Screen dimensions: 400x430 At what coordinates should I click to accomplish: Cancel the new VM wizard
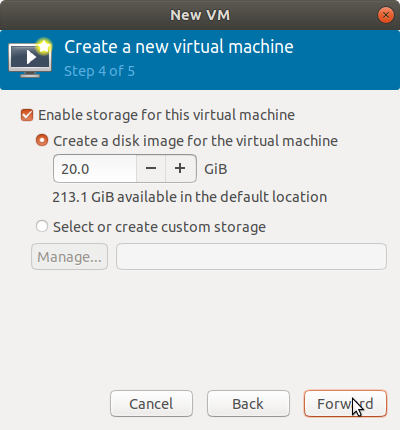[151, 404]
